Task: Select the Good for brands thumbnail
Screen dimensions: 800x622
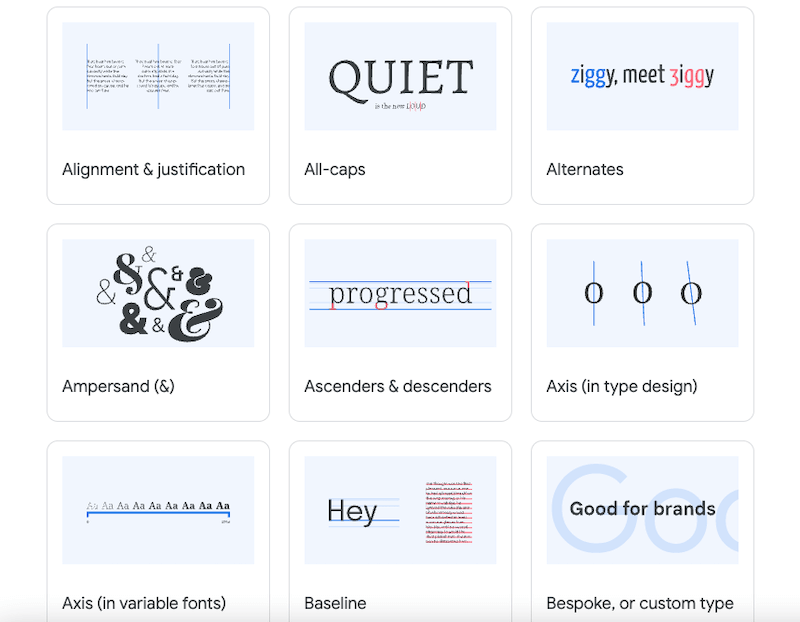Action: [x=642, y=509]
